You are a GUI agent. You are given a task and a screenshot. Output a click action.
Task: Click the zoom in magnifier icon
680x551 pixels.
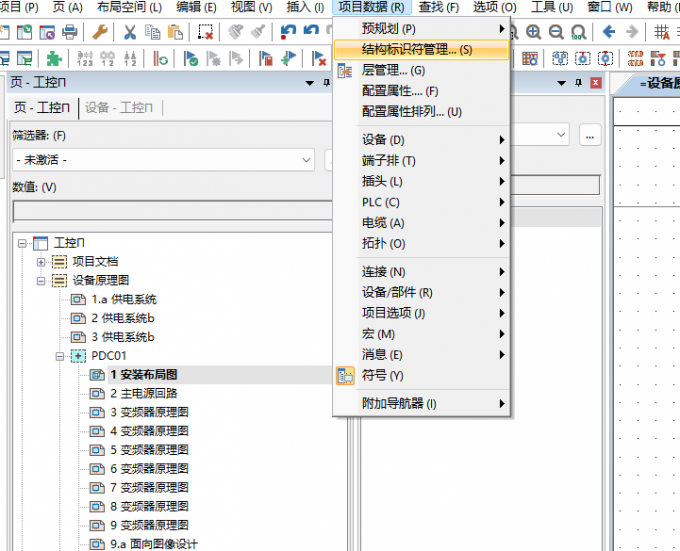533,32
